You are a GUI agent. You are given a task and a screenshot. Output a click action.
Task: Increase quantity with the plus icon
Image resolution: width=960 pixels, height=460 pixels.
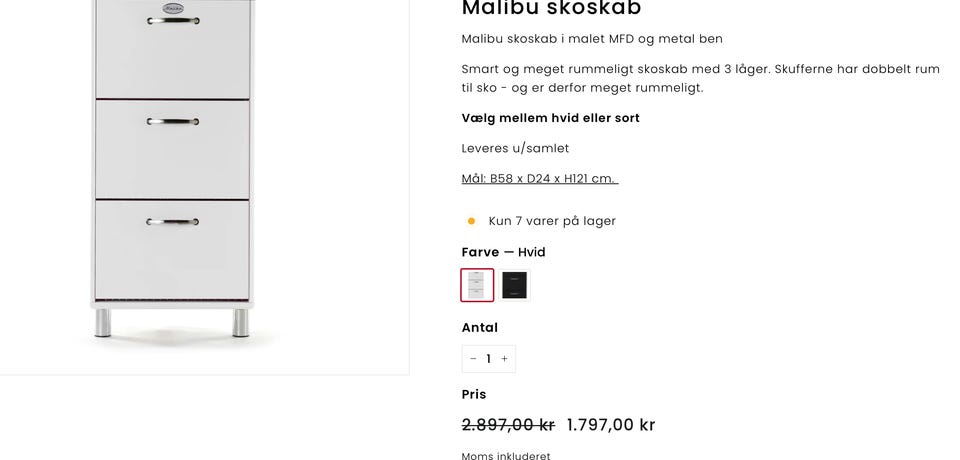click(x=504, y=359)
